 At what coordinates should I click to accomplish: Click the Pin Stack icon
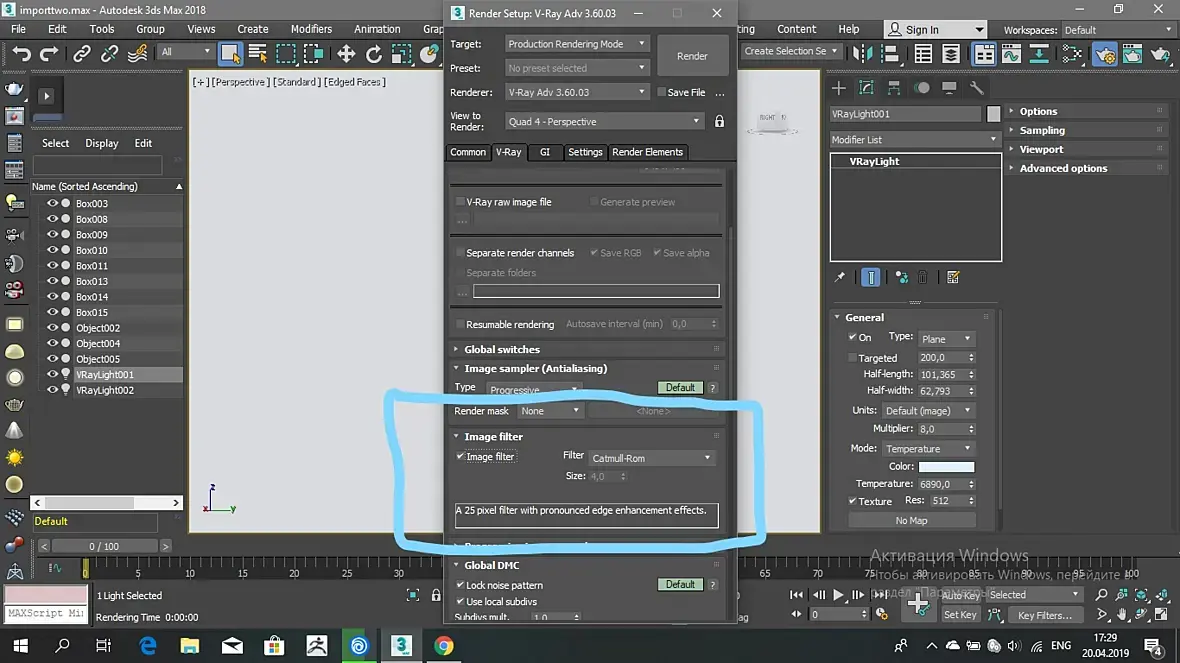(840, 278)
